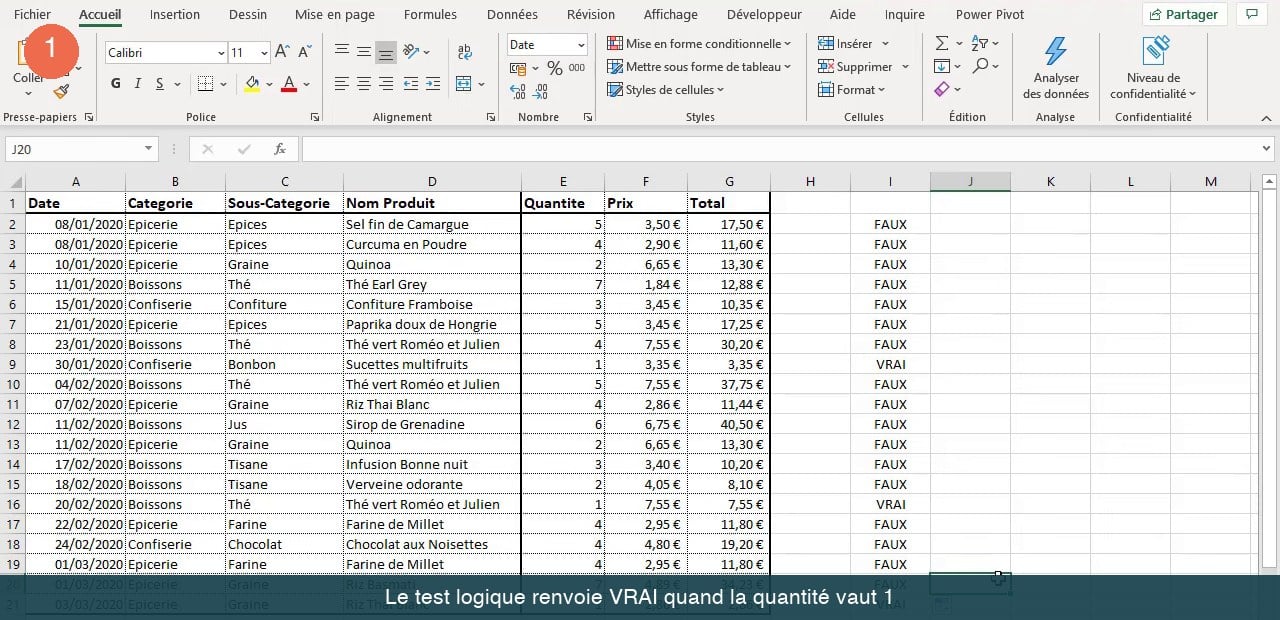1280x620 pixels.
Task: Open Format cells menu
Action: (x=852, y=90)
